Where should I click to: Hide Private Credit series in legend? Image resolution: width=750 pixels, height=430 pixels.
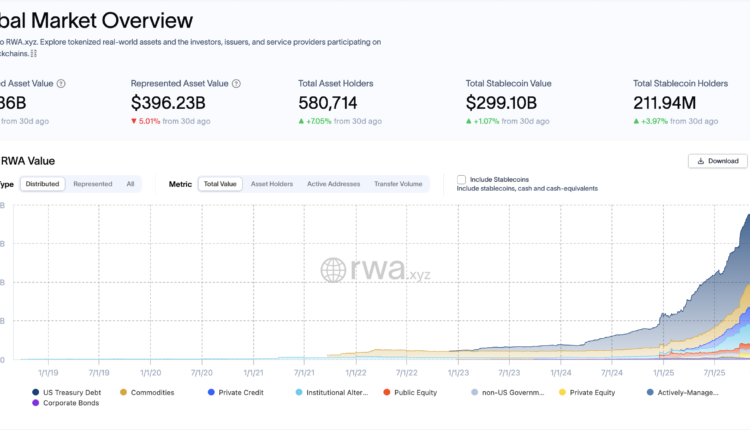pyautogui.click(x=235, y=392)
